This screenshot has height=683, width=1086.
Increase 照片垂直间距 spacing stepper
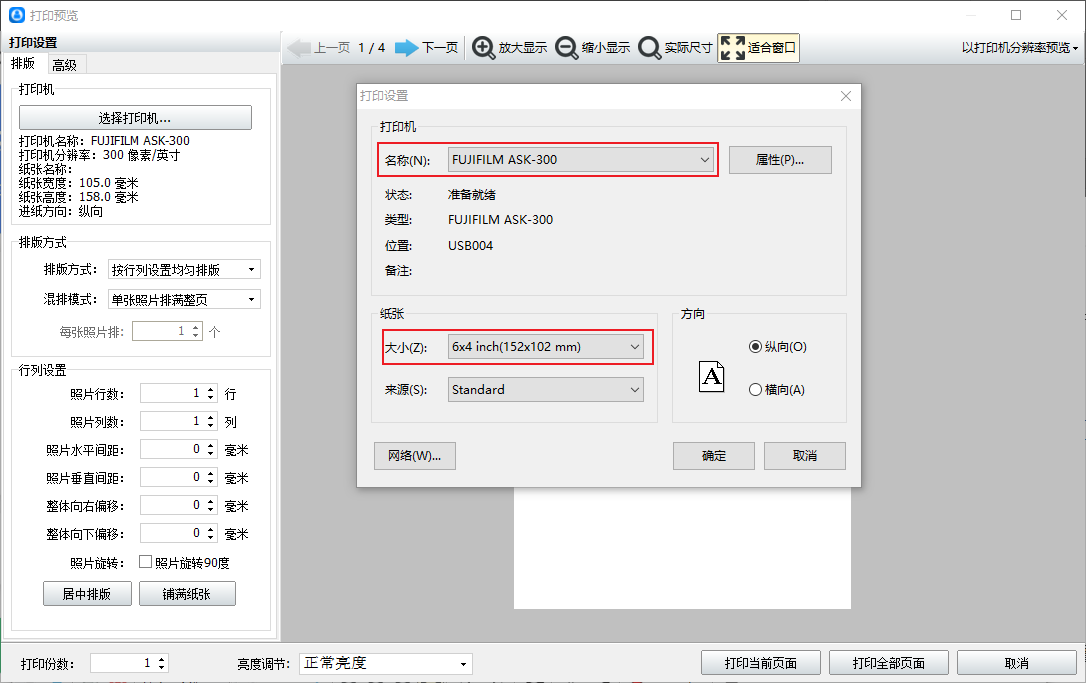pos(211,473)
